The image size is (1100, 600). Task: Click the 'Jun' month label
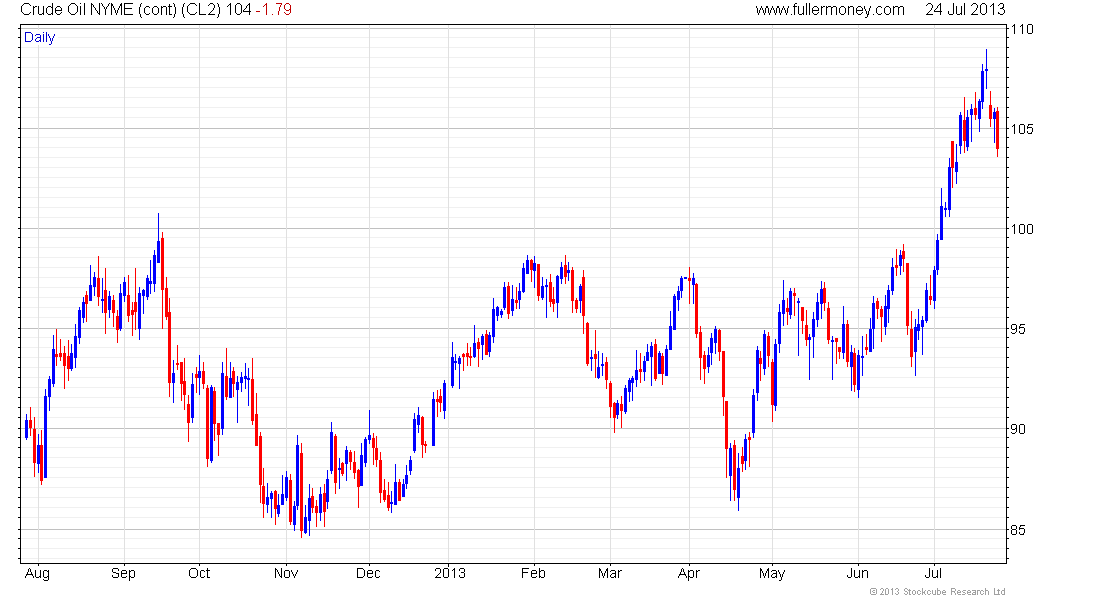pos(857,573)
